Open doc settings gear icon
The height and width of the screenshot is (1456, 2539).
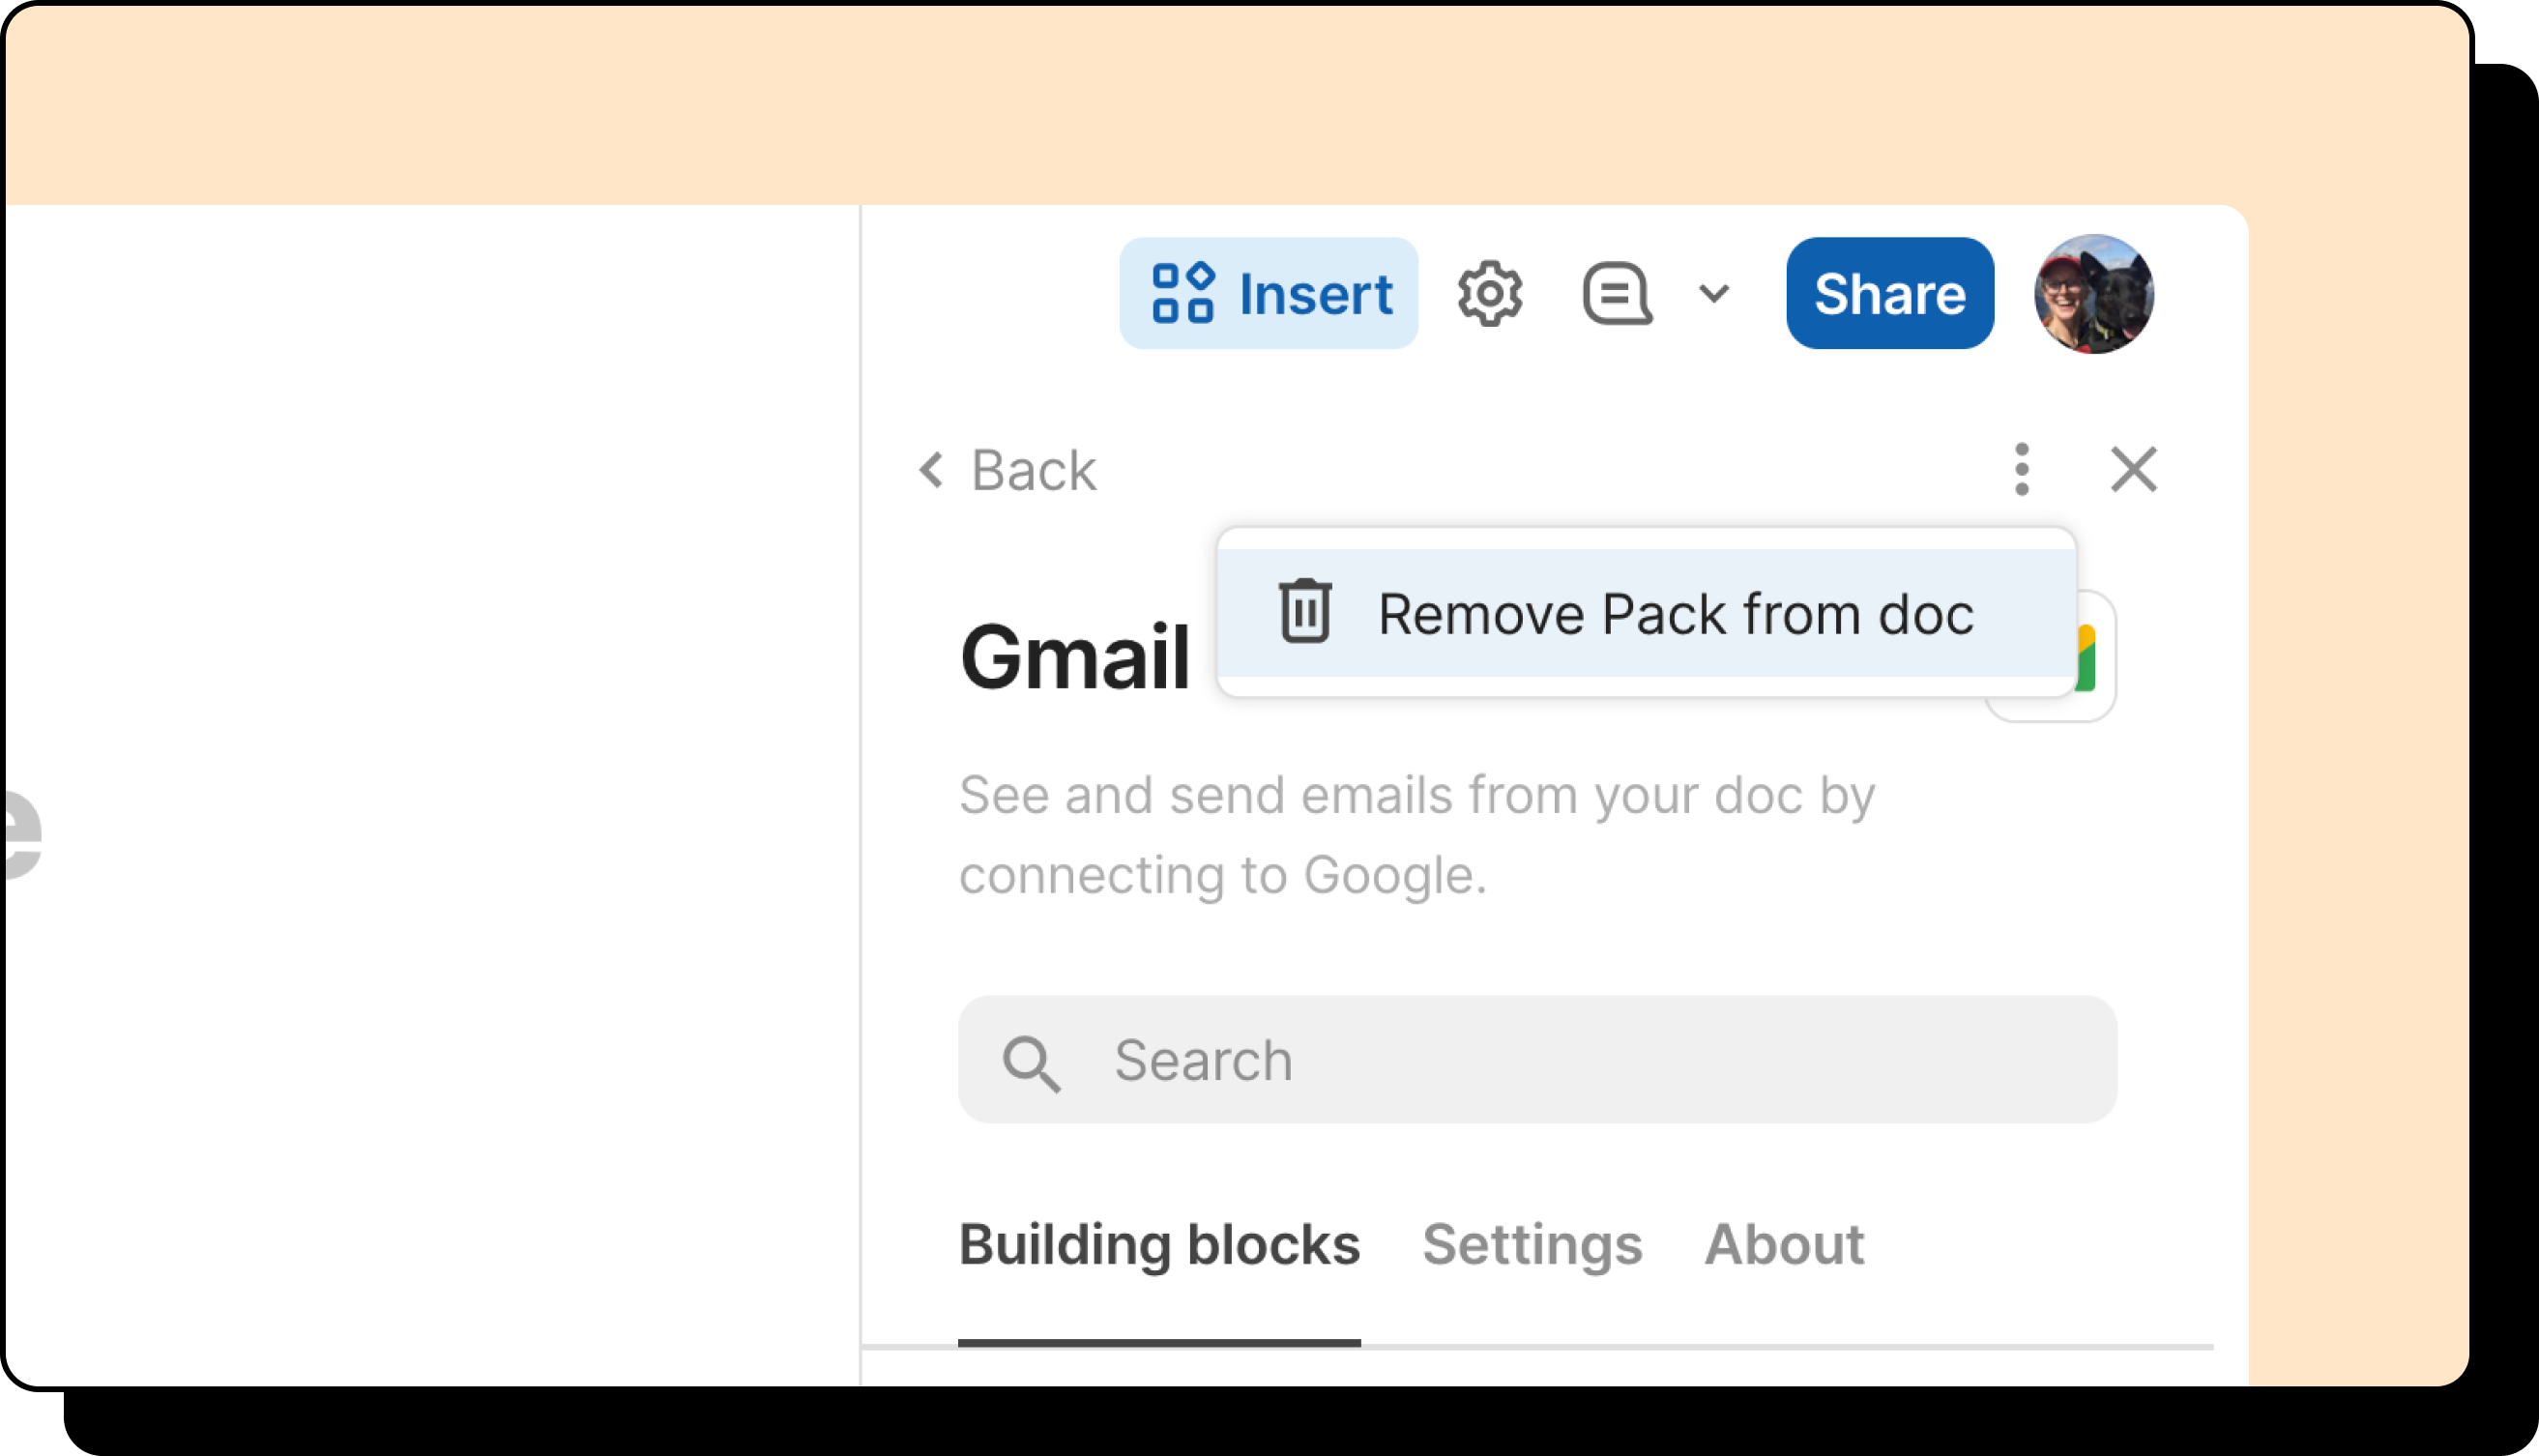coord(1490,294)
